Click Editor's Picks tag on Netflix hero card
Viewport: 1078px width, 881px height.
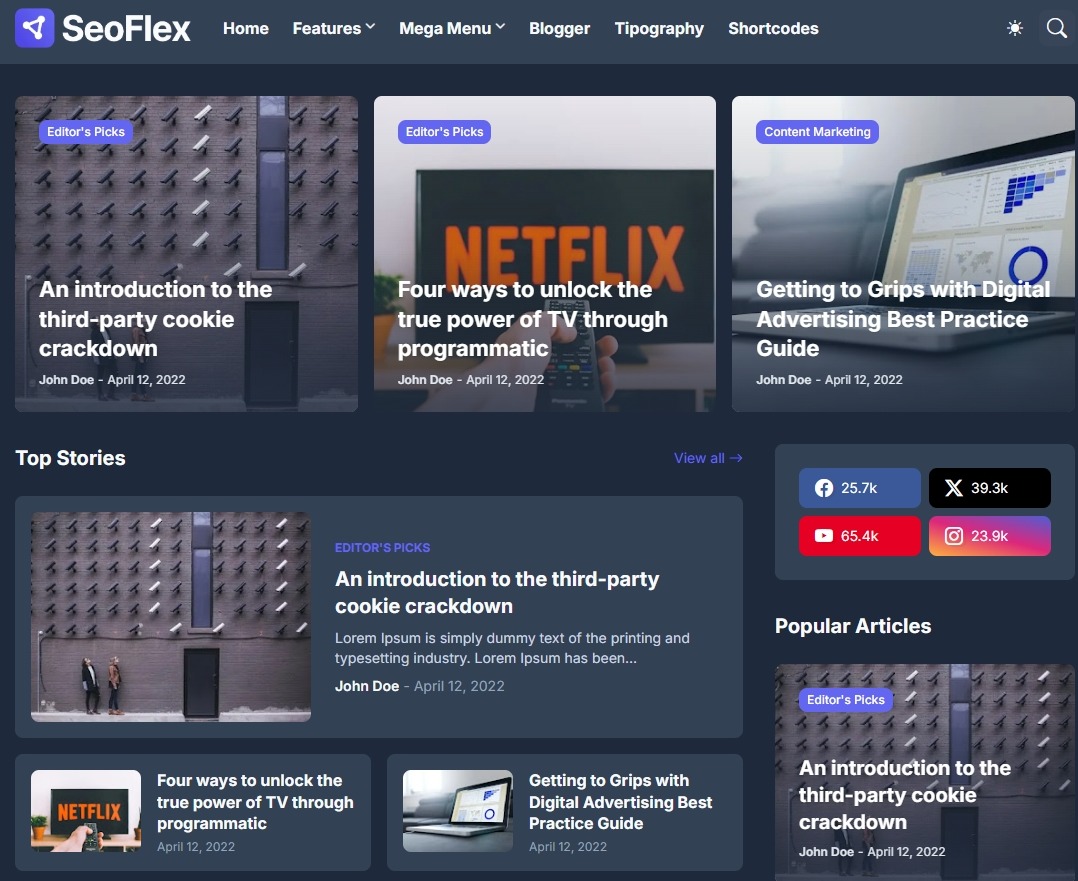(x=444, y=131)
